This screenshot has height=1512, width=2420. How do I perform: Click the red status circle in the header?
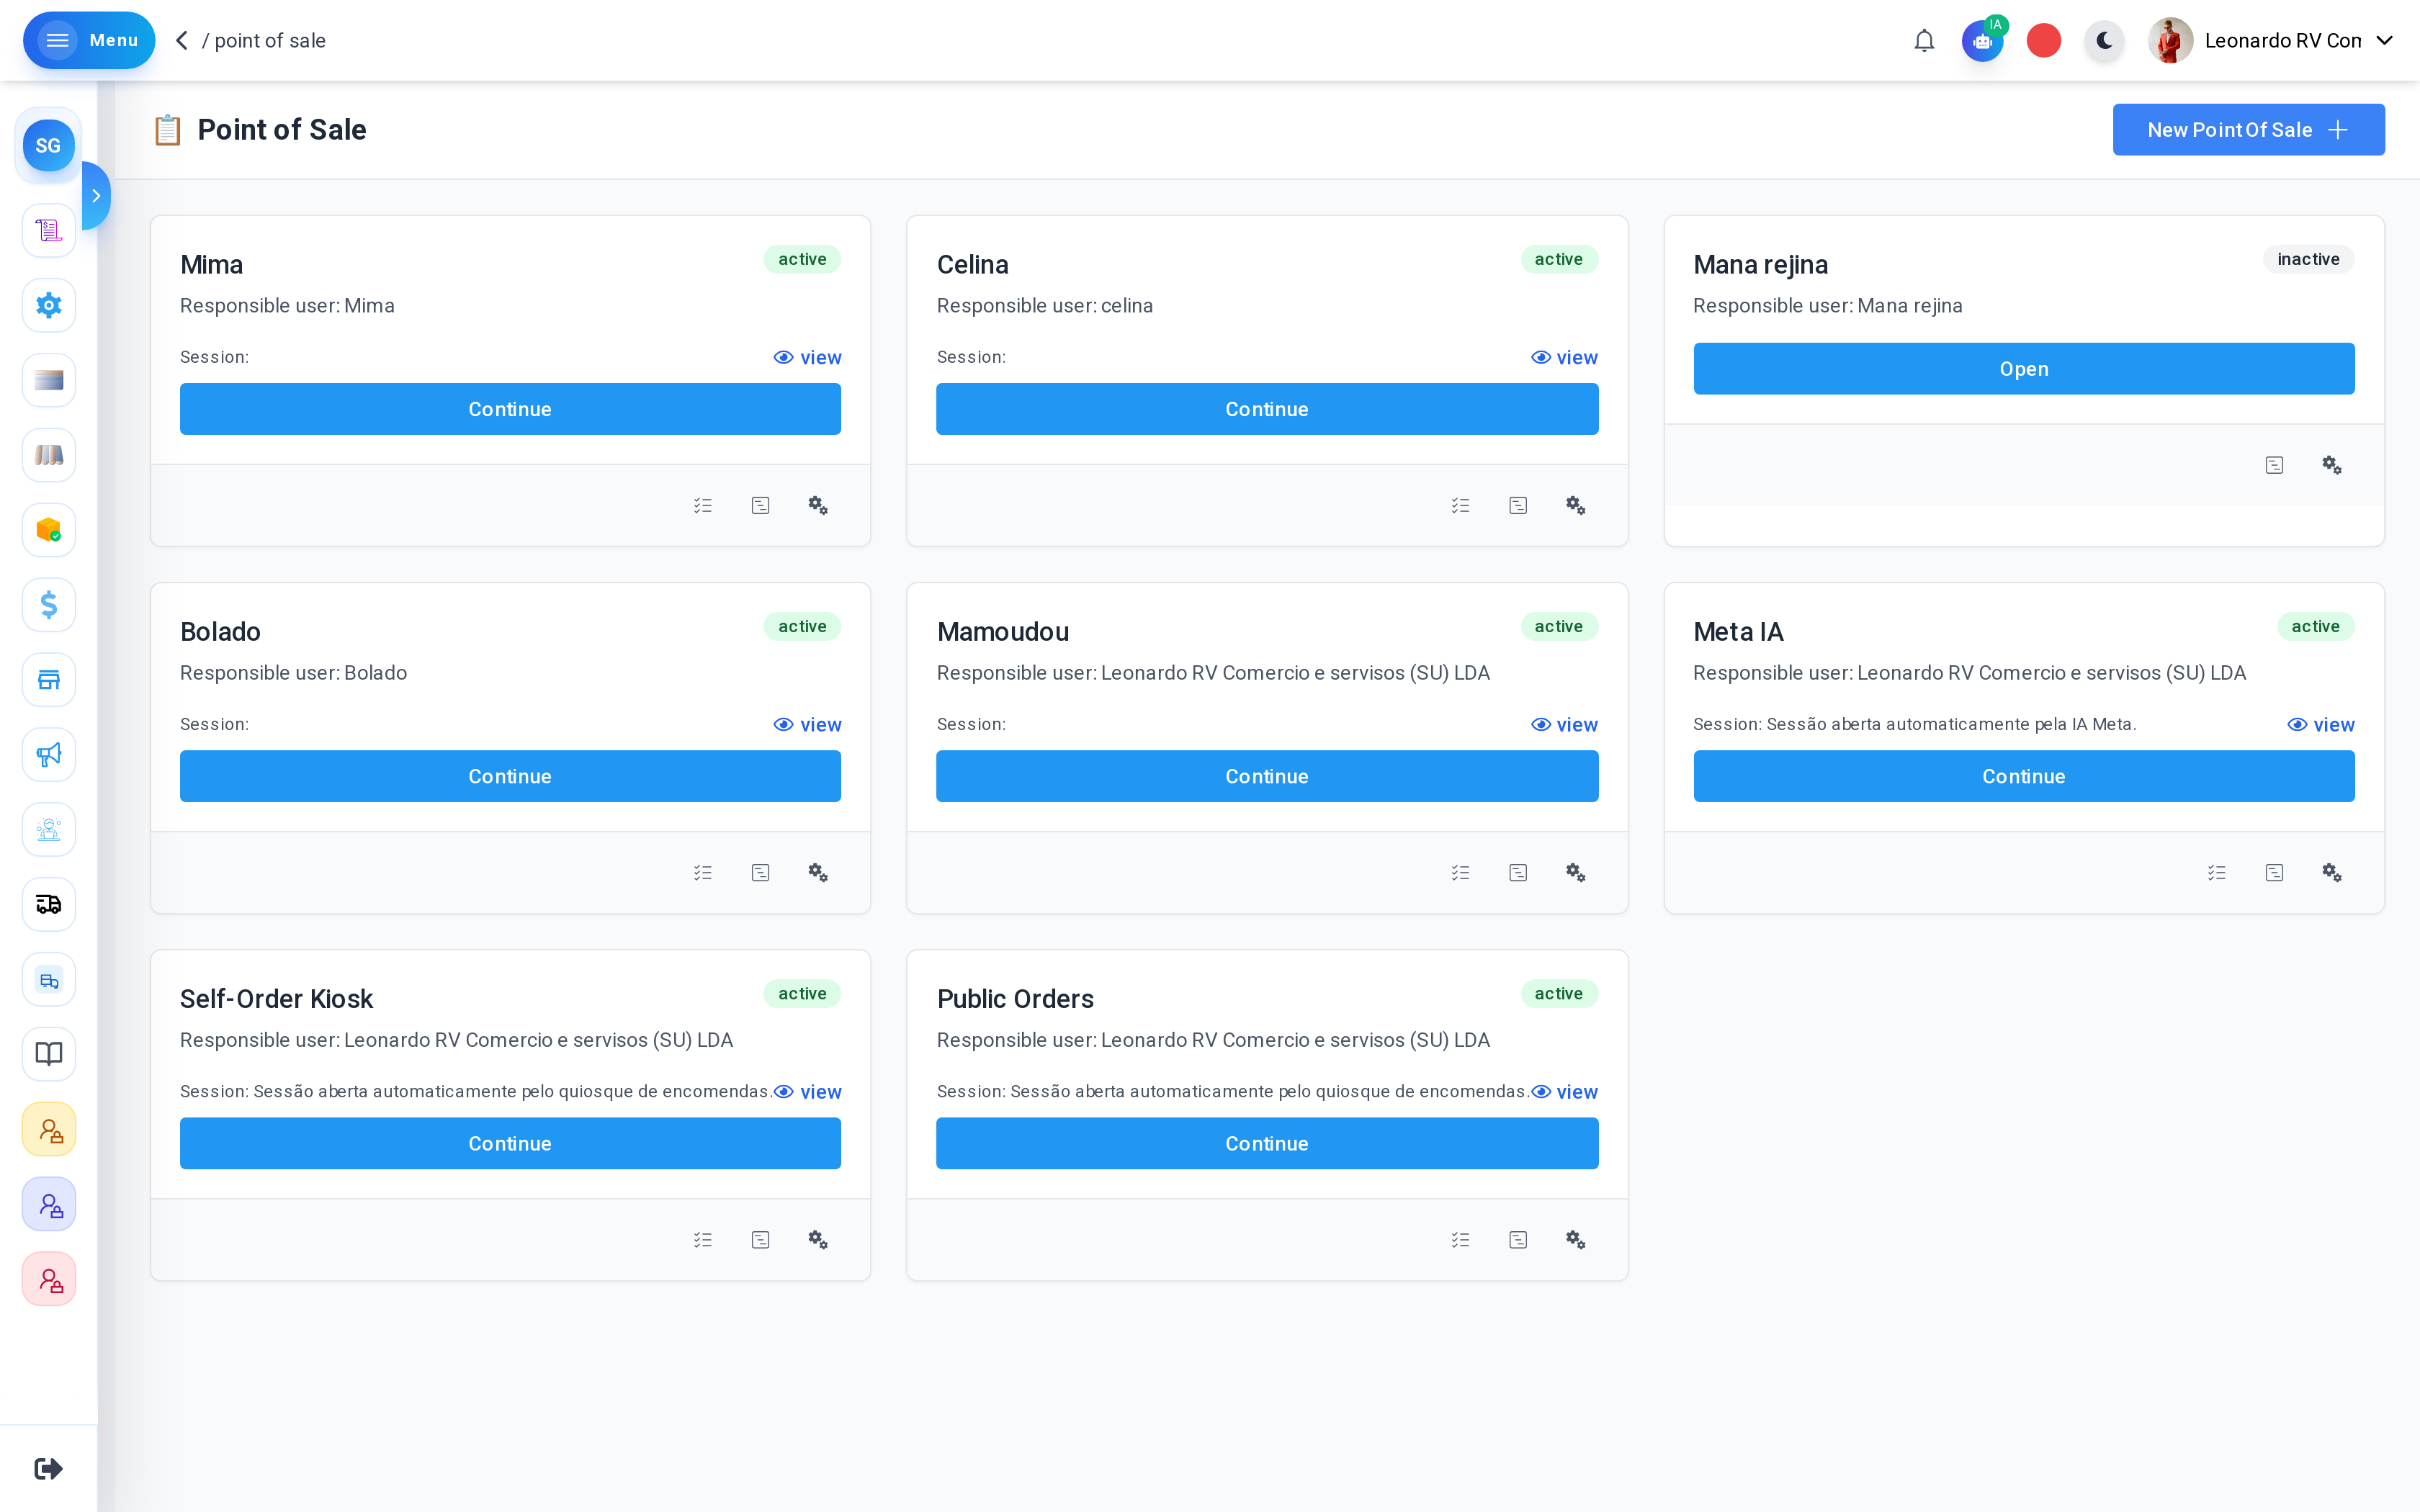(x=2044, y=41)
